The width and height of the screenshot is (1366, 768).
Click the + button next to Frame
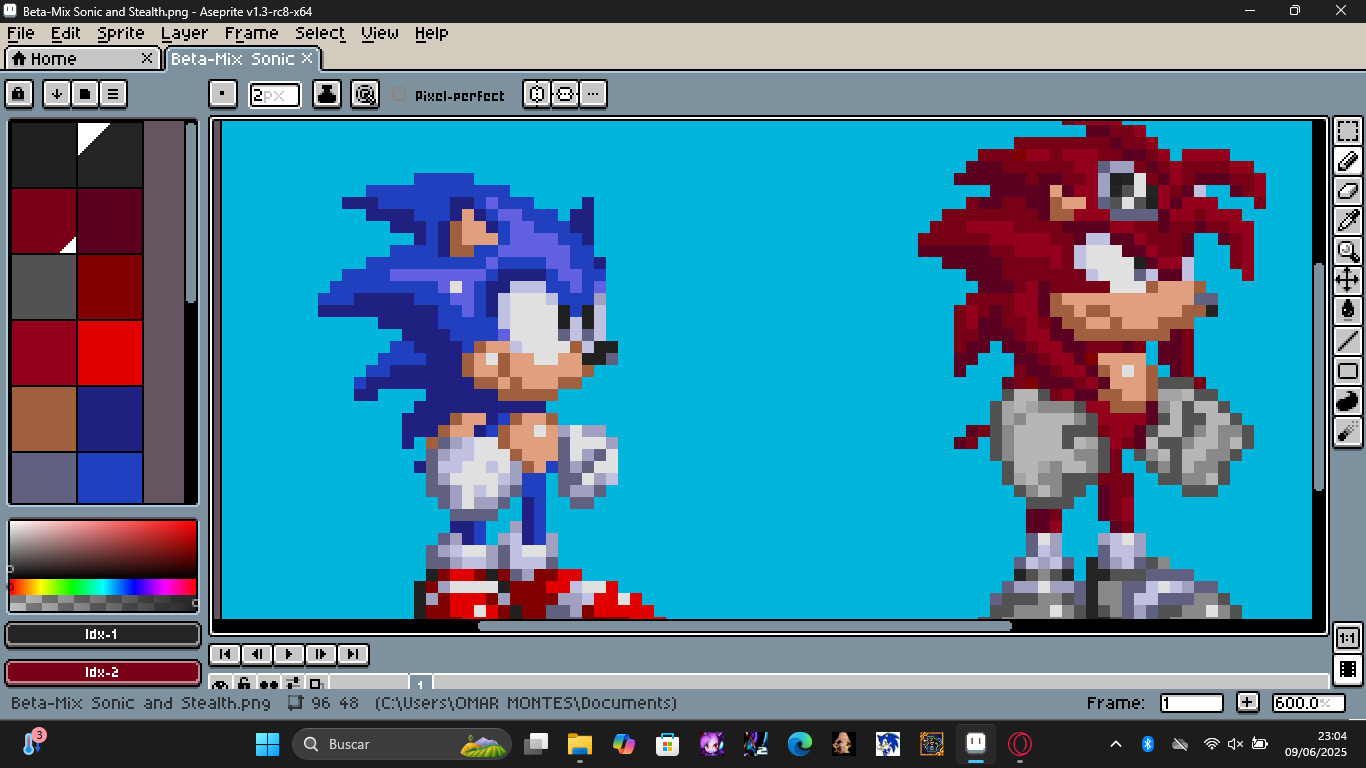click(x=1247, y=703)
